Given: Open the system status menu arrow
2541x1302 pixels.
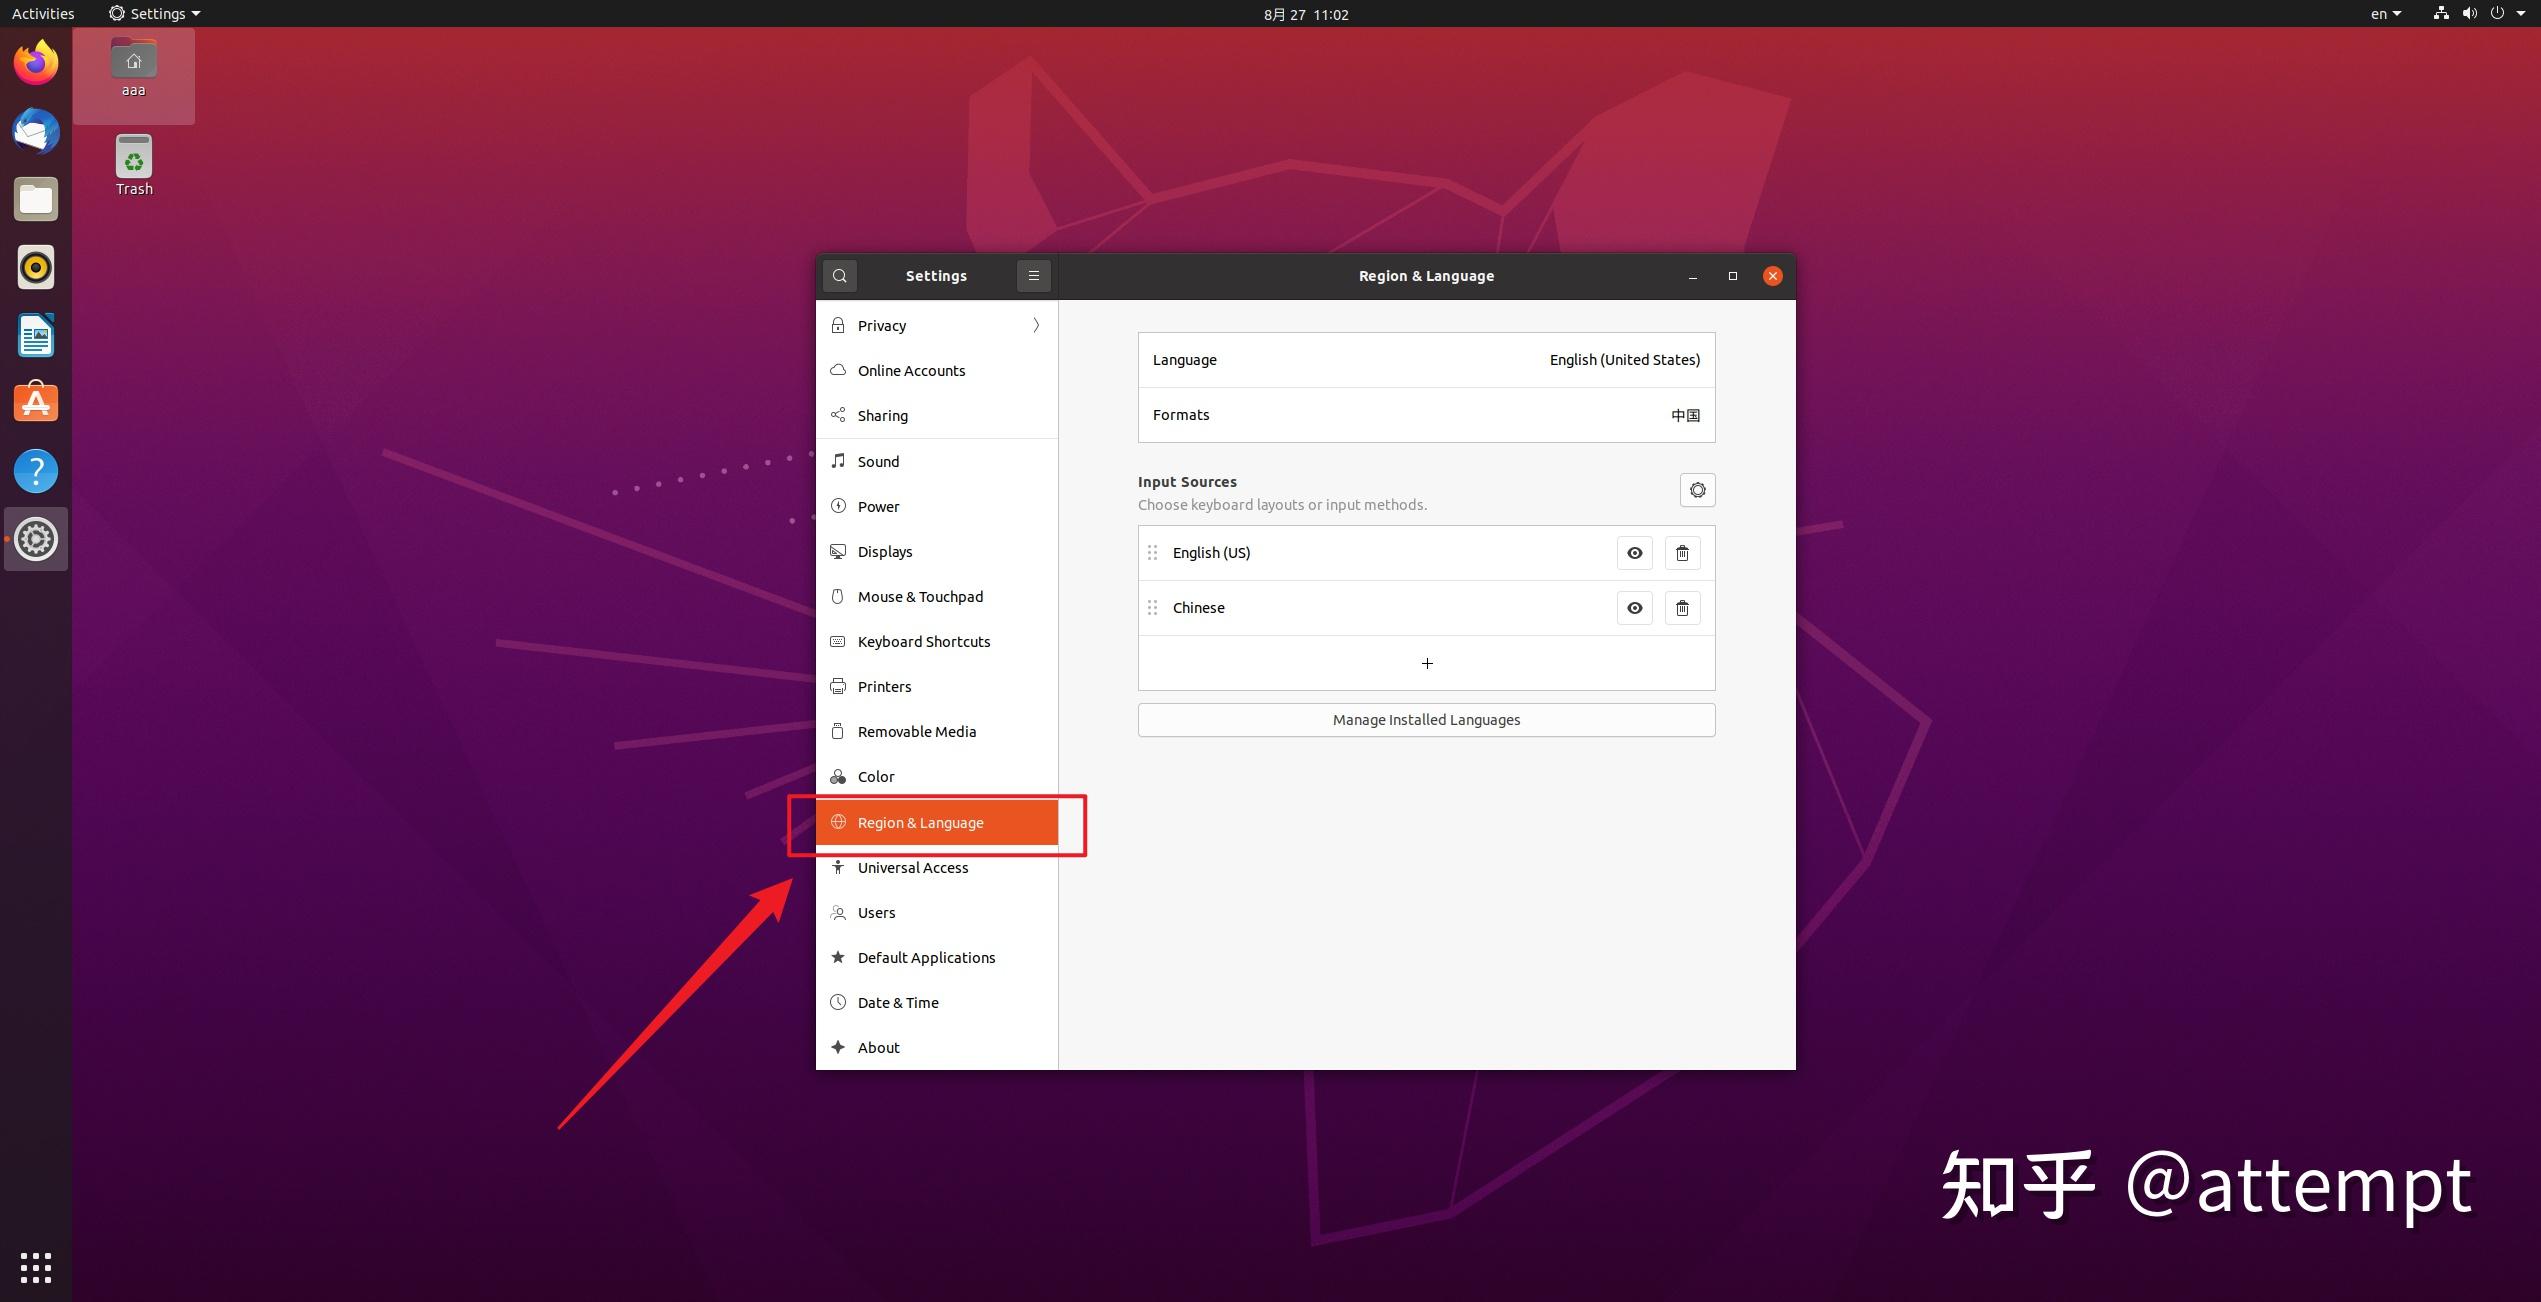Looking at the screenshot, I should (x=2521, y=14).
